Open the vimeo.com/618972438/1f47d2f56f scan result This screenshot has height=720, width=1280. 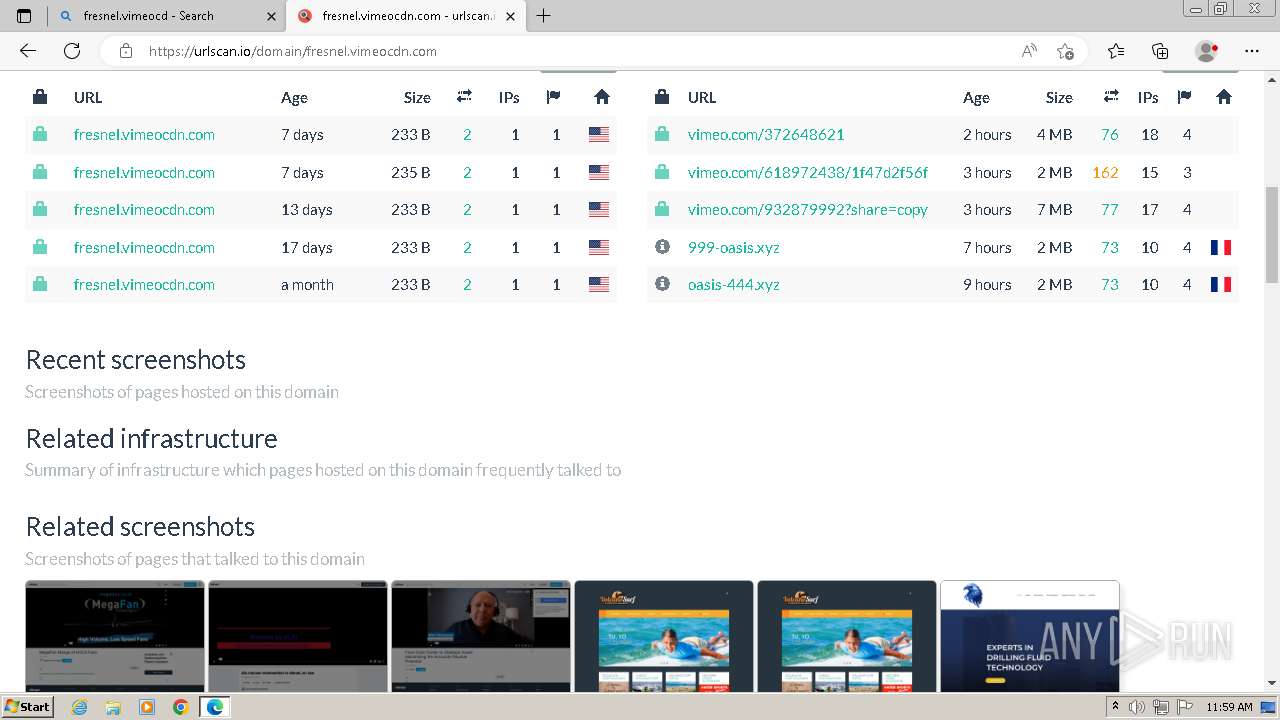[808, 173]
